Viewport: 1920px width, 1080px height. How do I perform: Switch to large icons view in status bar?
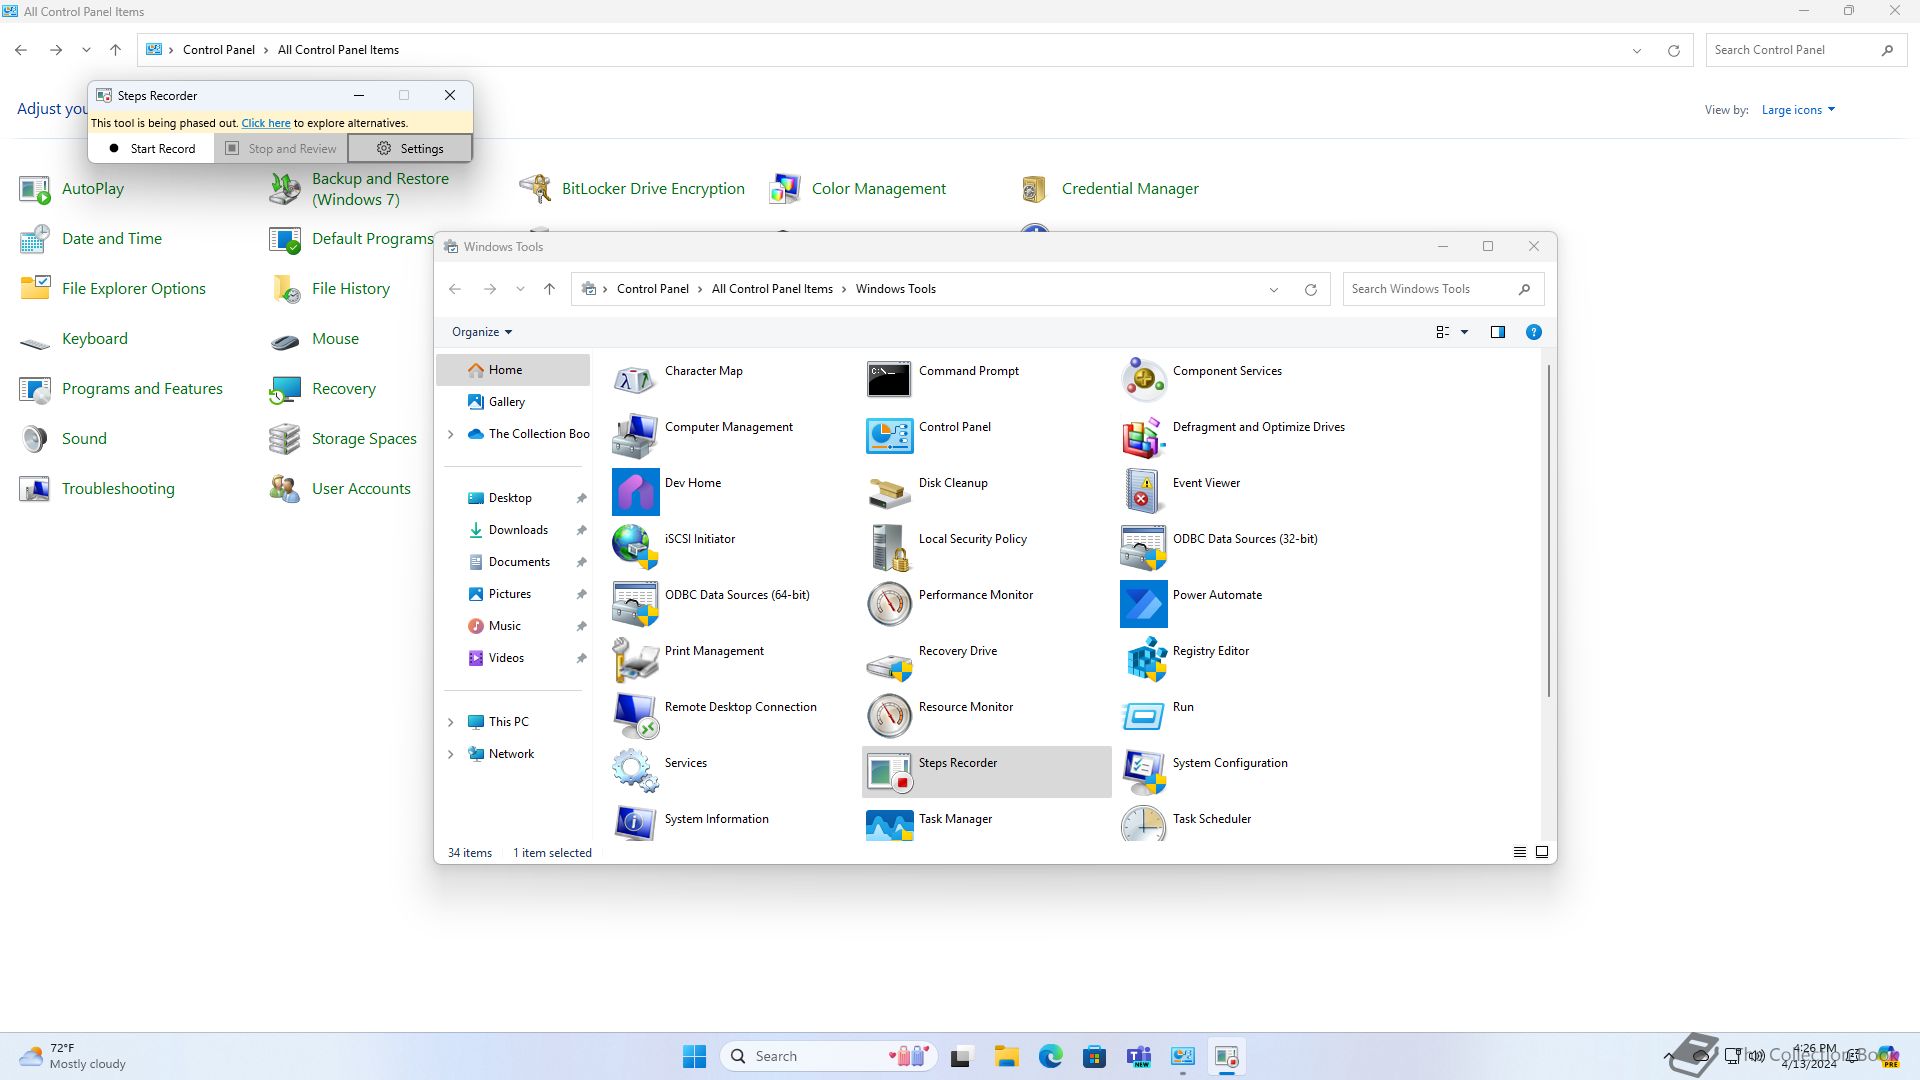(x=1542, y=852)
